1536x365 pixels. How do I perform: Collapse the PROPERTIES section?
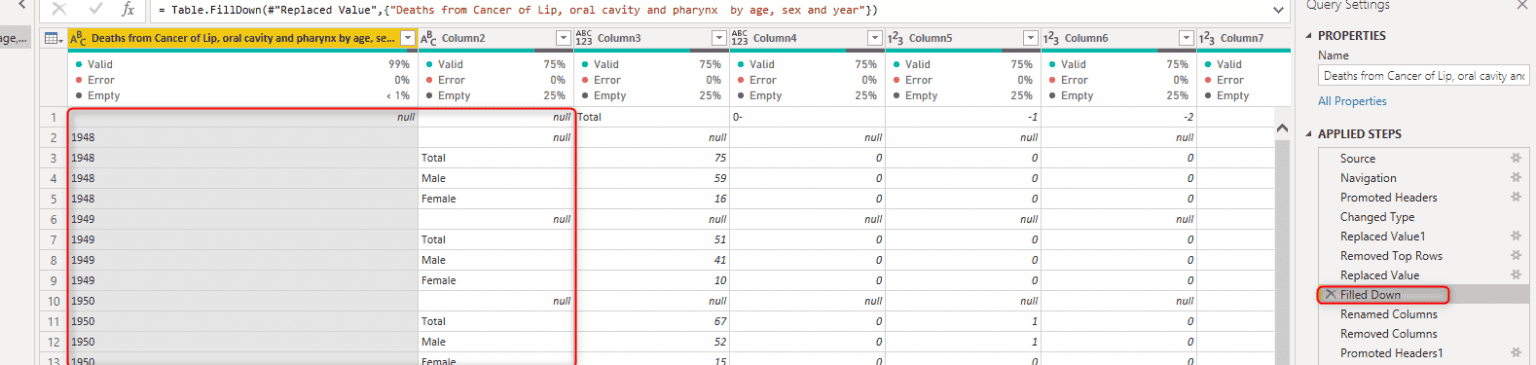click(1310, 36)
